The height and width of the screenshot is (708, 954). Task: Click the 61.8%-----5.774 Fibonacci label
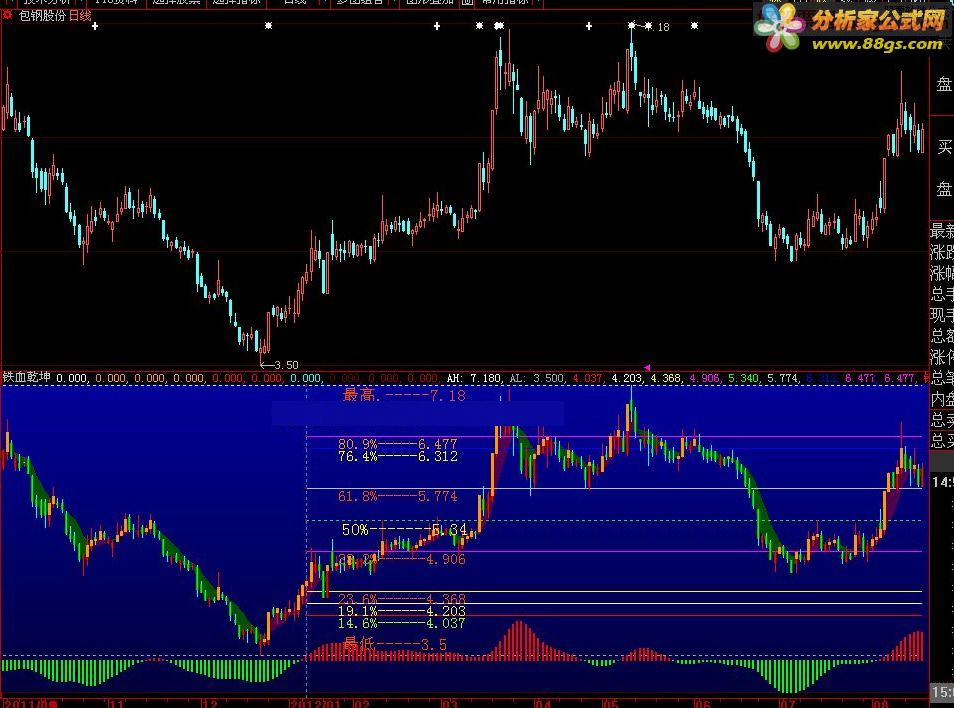pos(397,496)
